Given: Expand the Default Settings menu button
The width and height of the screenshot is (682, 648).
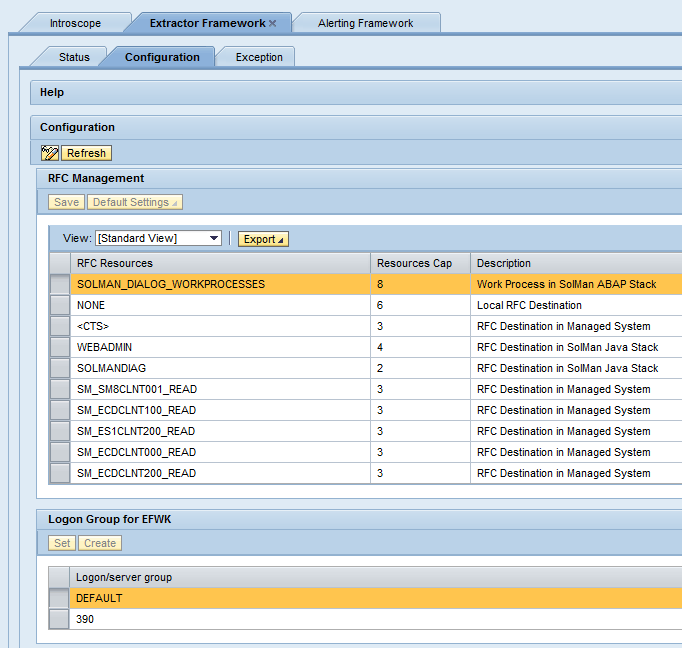Looking at the screenshot, I should (135, 202).
